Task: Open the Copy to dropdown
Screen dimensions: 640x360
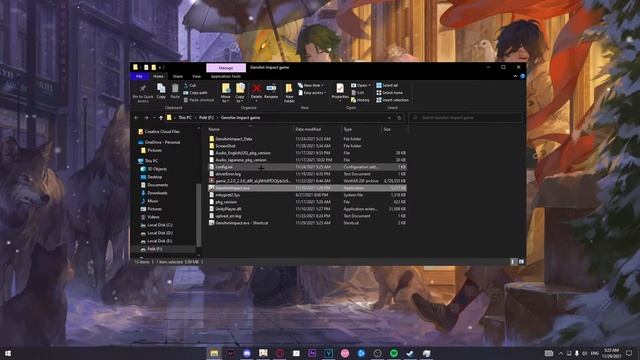Action: (240, 93)
